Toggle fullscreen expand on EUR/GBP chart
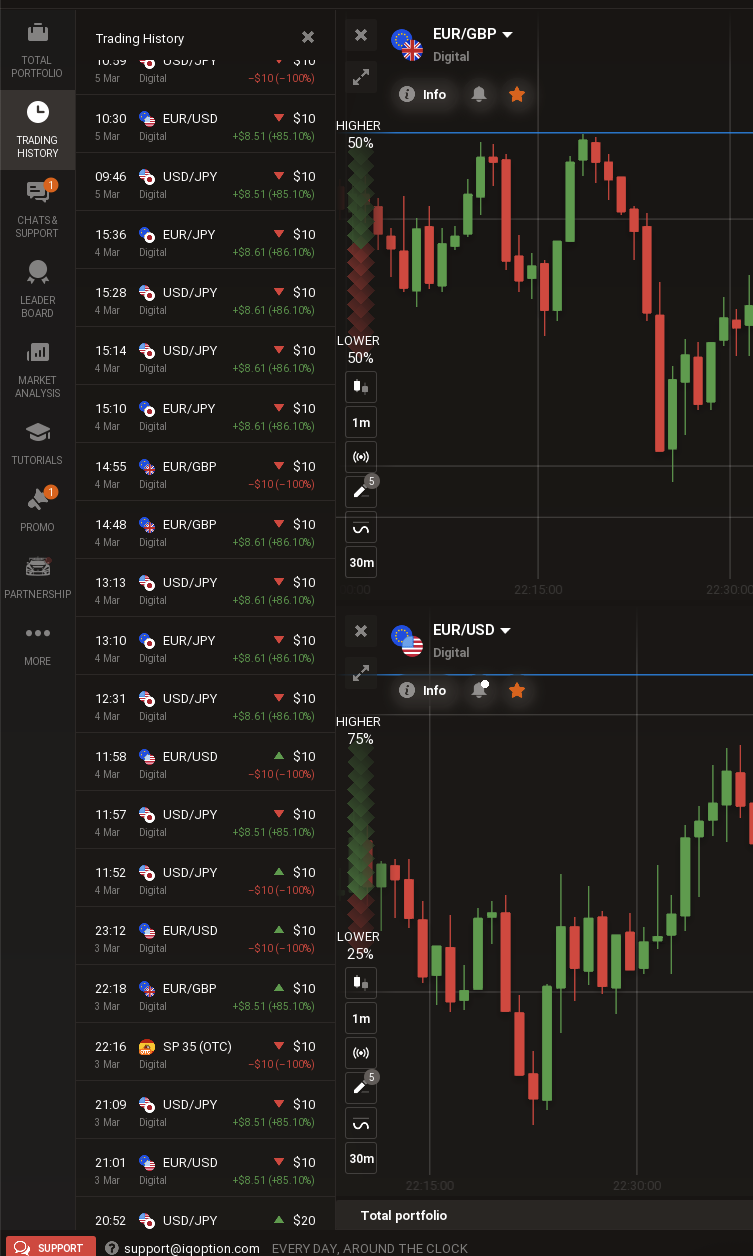Image resolution: width=753 pixels, height=1256 pixels. 361,76
